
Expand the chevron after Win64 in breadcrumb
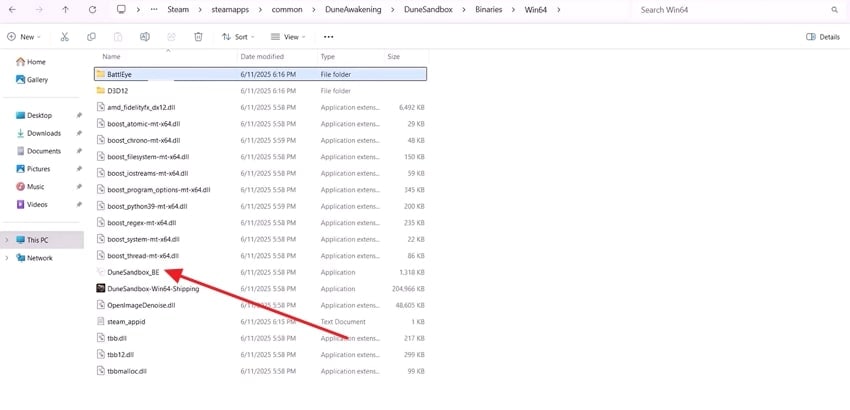tap(558, 10)
